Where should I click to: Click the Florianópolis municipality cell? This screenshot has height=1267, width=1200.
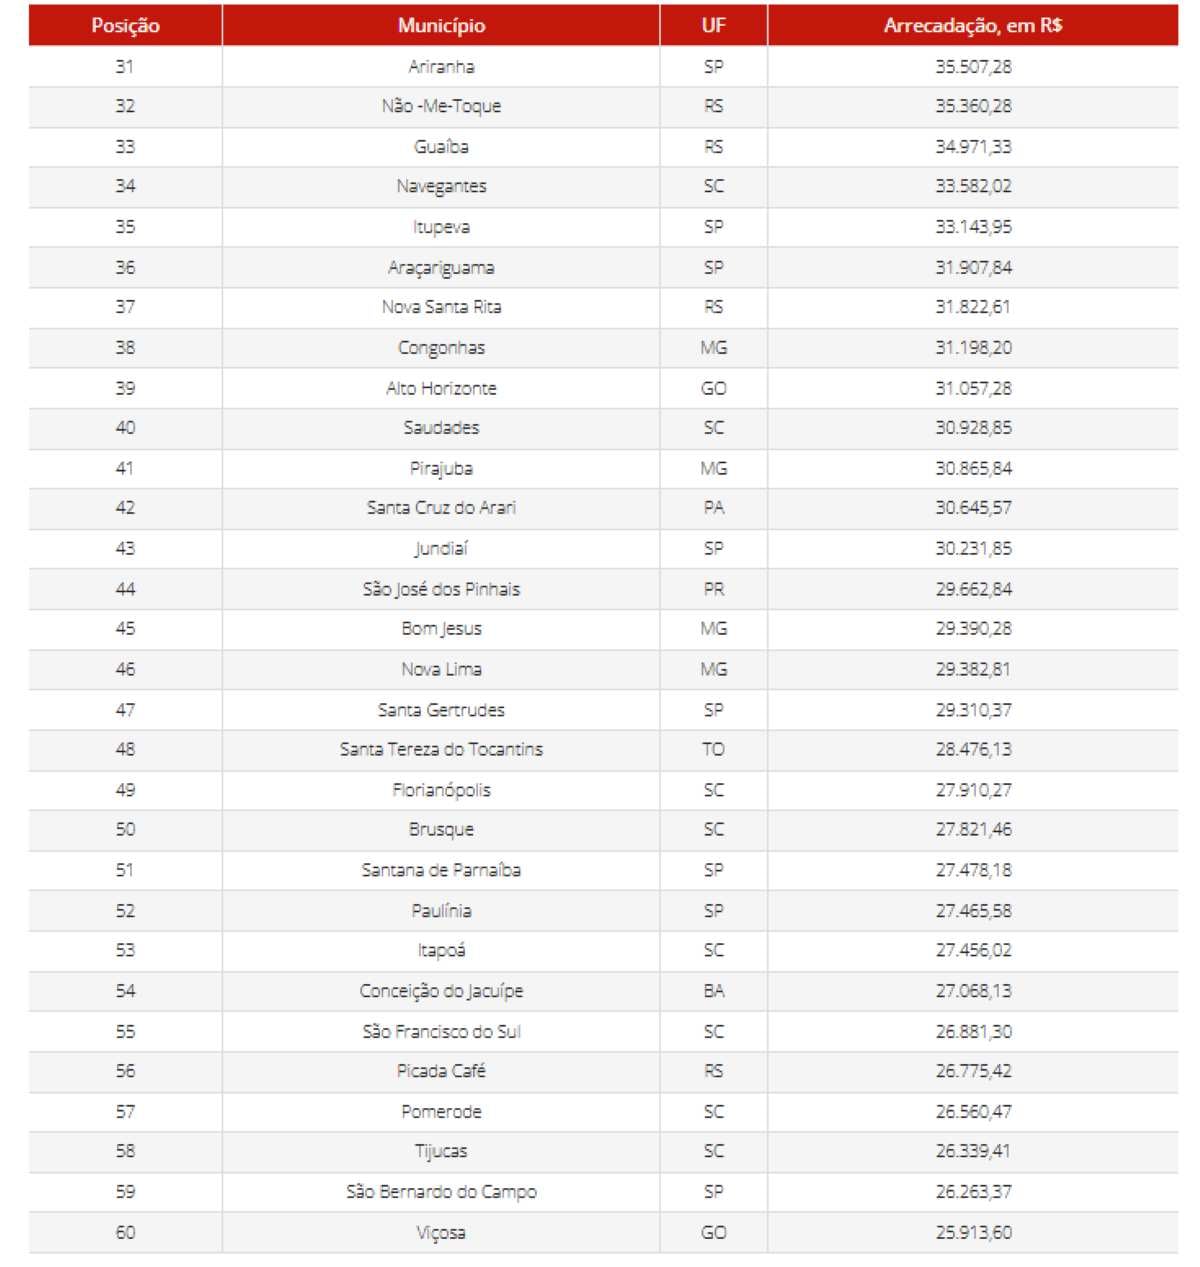pos(441,790)
